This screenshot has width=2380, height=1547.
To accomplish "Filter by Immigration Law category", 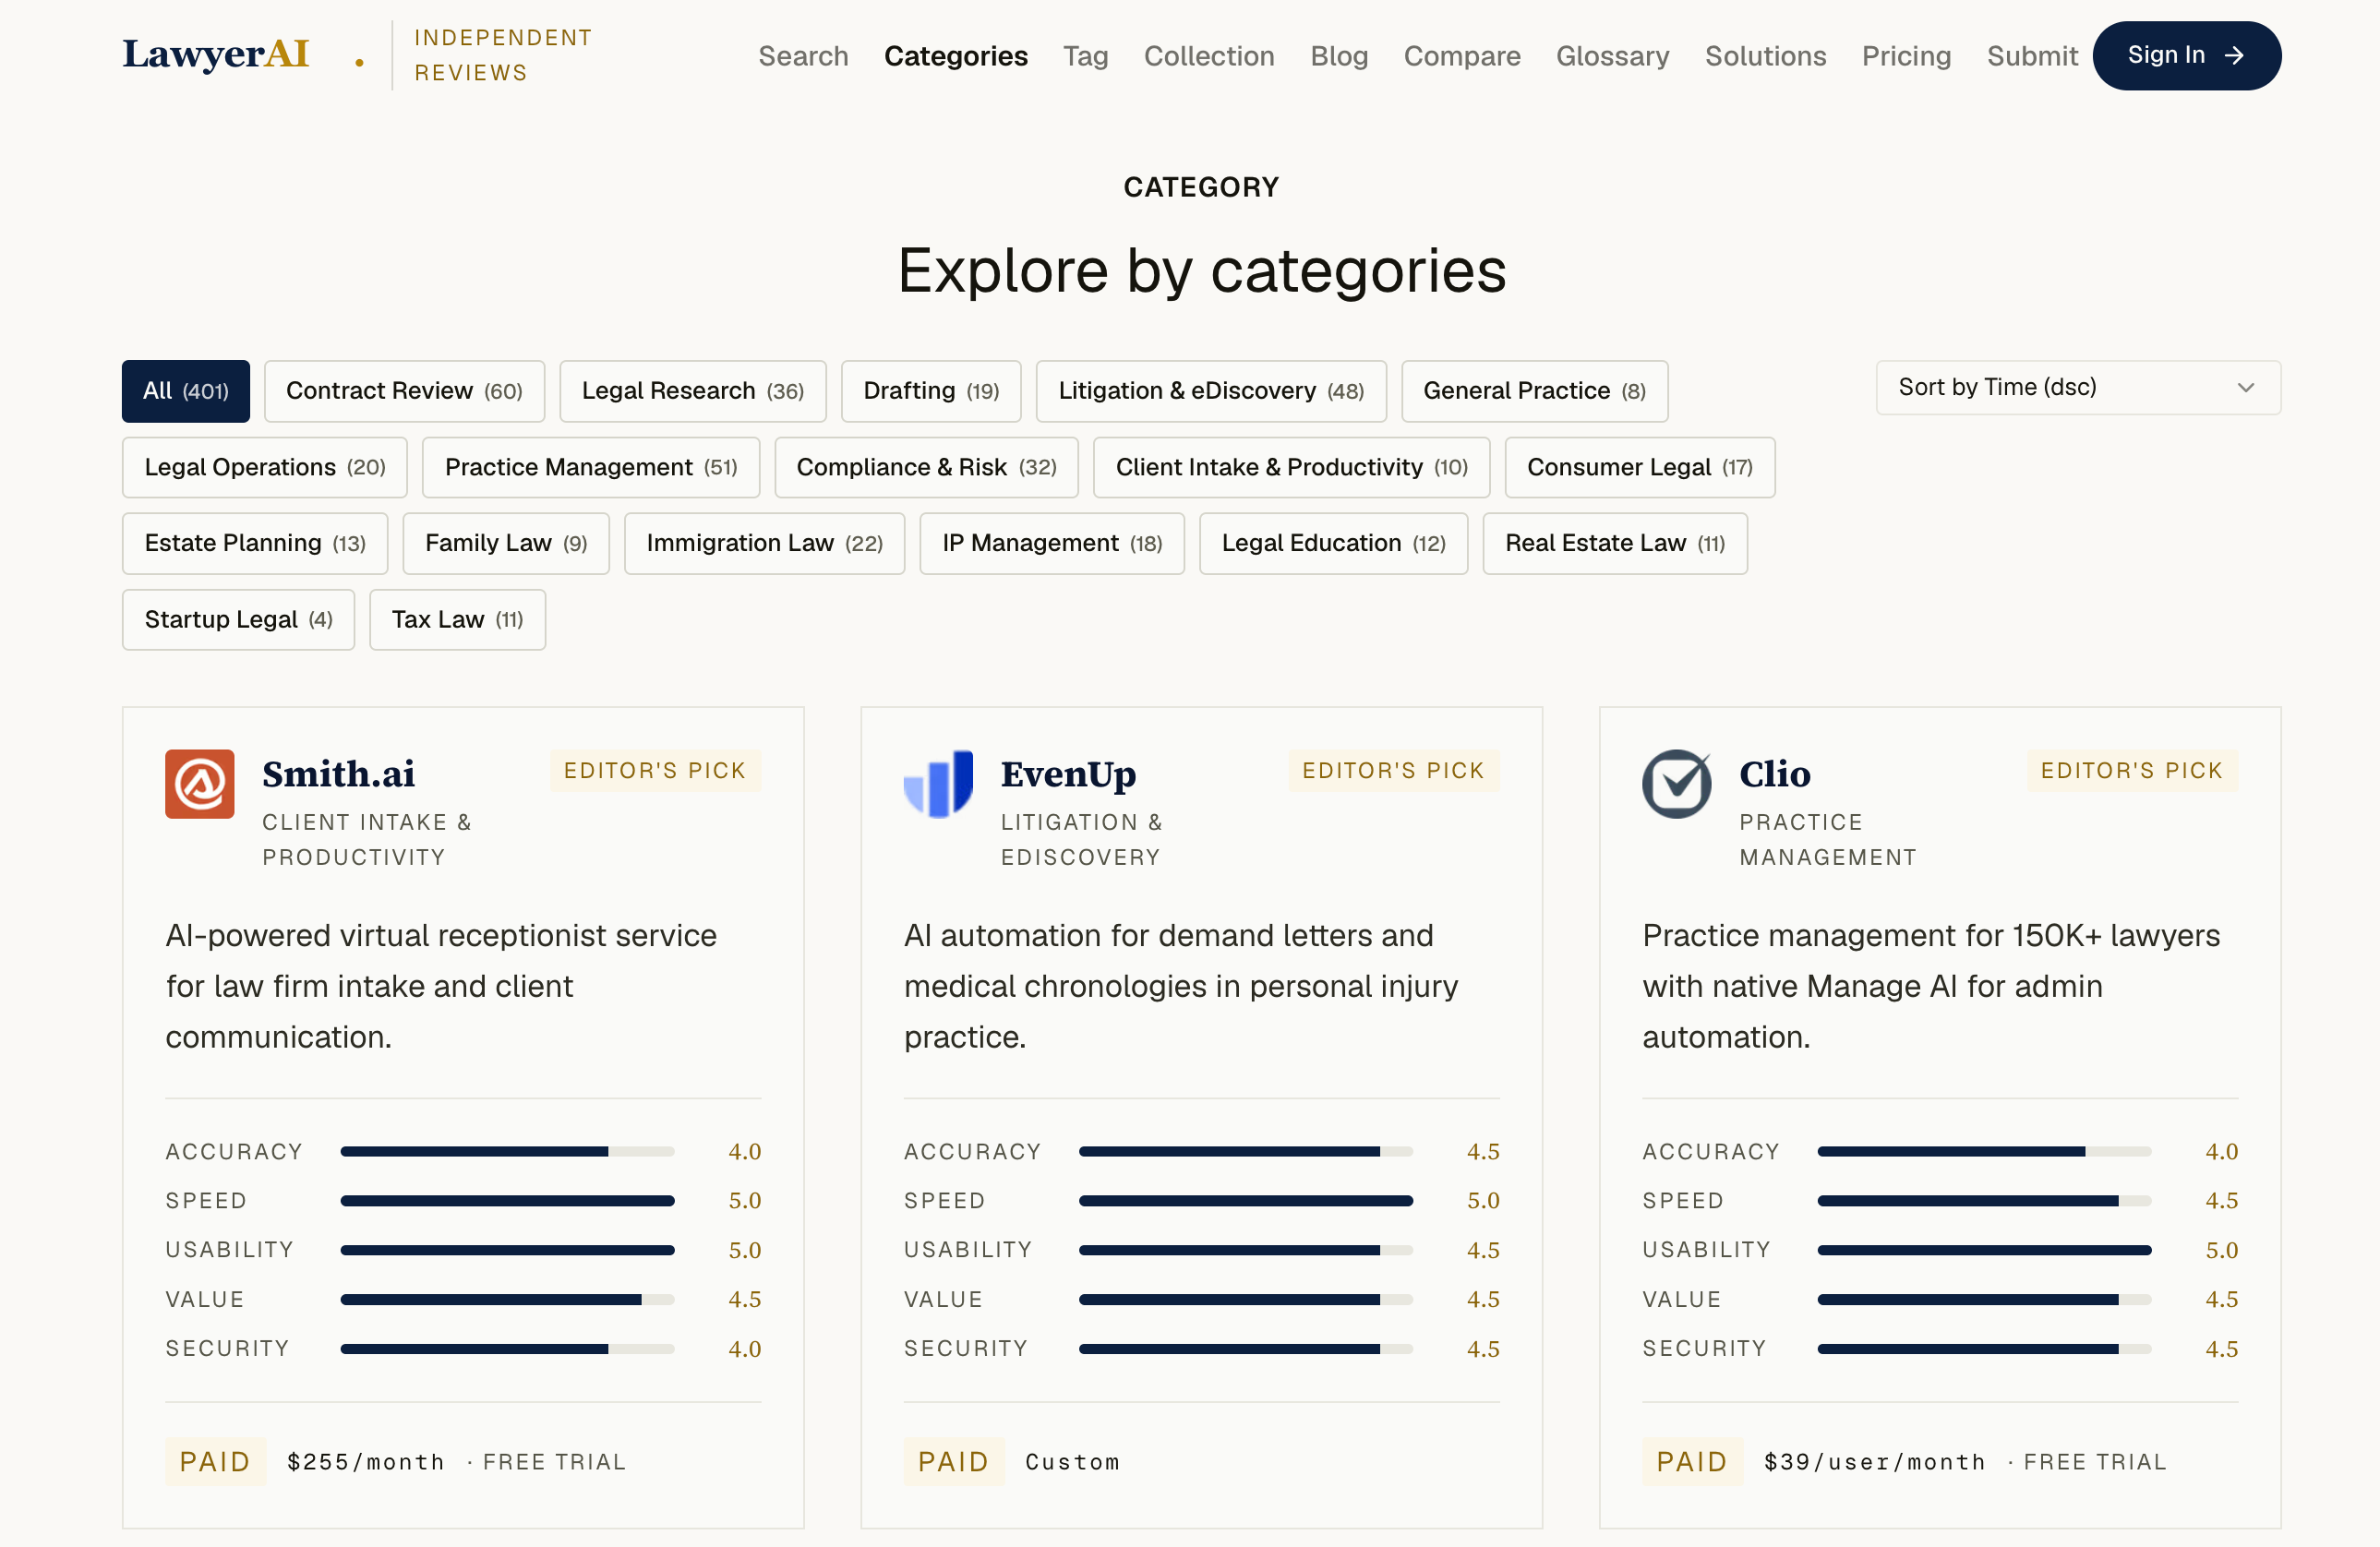I will click(x=765, y=543).
